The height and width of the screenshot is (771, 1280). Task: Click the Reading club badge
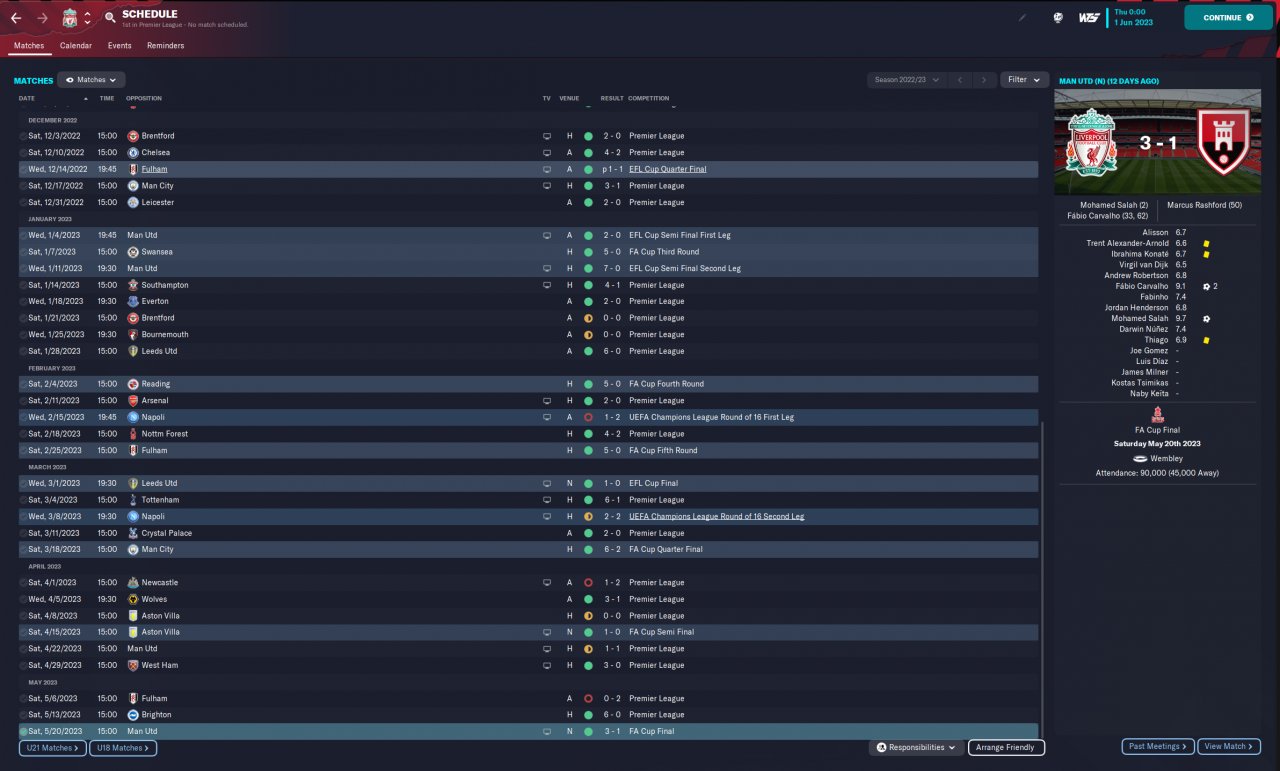coord(133,384)
